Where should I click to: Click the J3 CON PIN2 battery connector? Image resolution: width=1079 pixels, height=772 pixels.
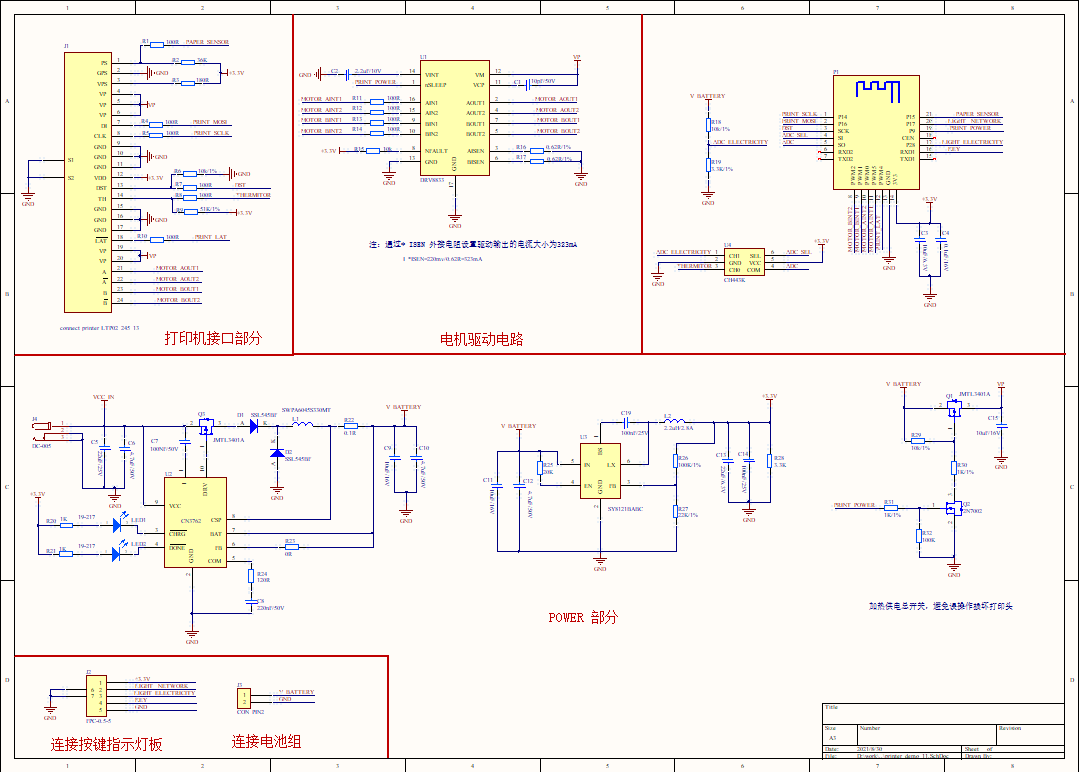tap(244, 698)
